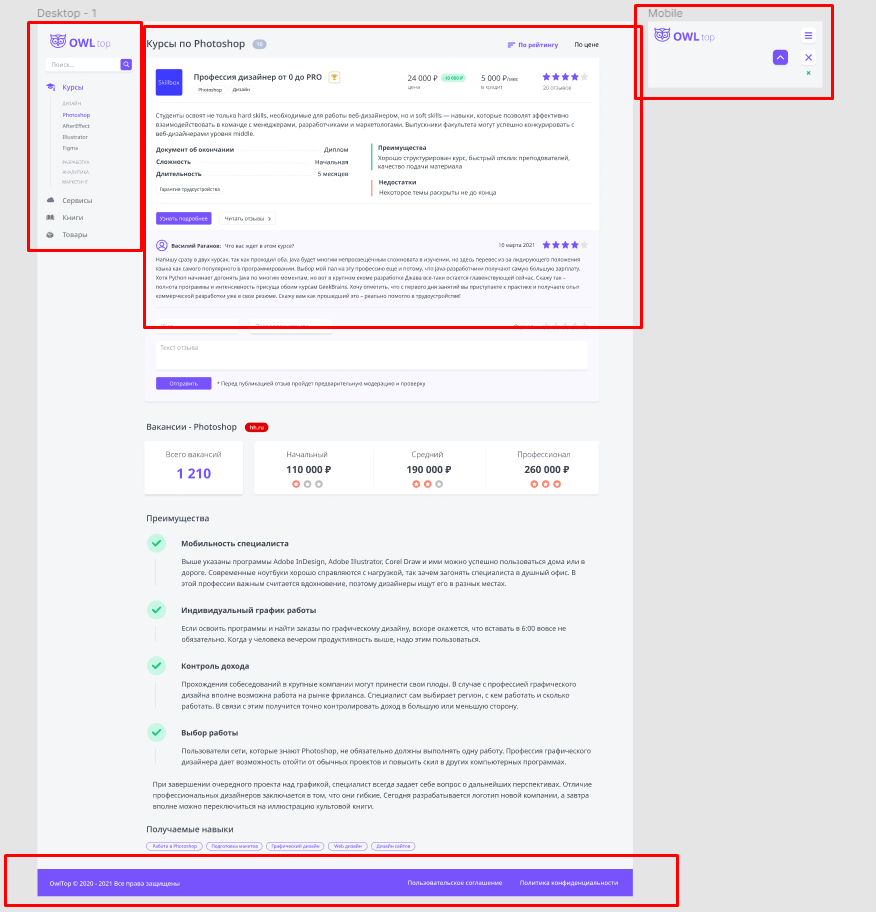Click the 1 210 total vacancies number
Image resolution: width=876 pixels, height=912 pixels.
[x=194, y=473]
